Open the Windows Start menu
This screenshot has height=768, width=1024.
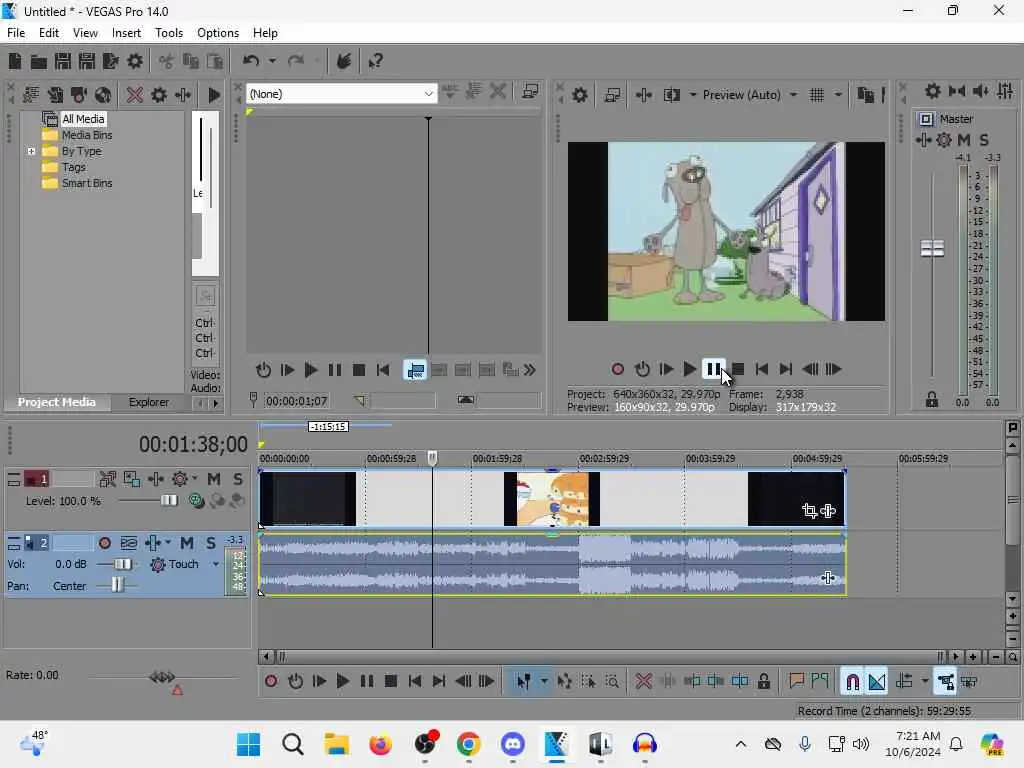pos(248,744)
